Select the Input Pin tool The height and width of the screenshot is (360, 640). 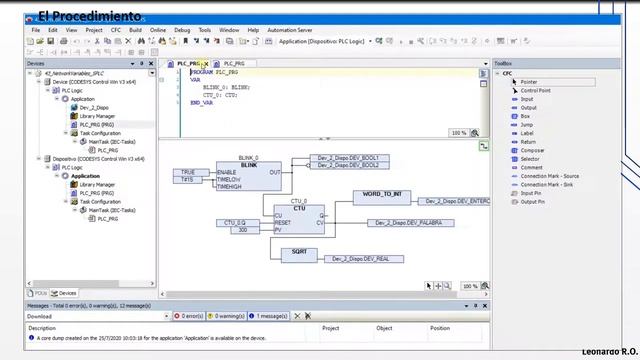(x=527, y=193)
